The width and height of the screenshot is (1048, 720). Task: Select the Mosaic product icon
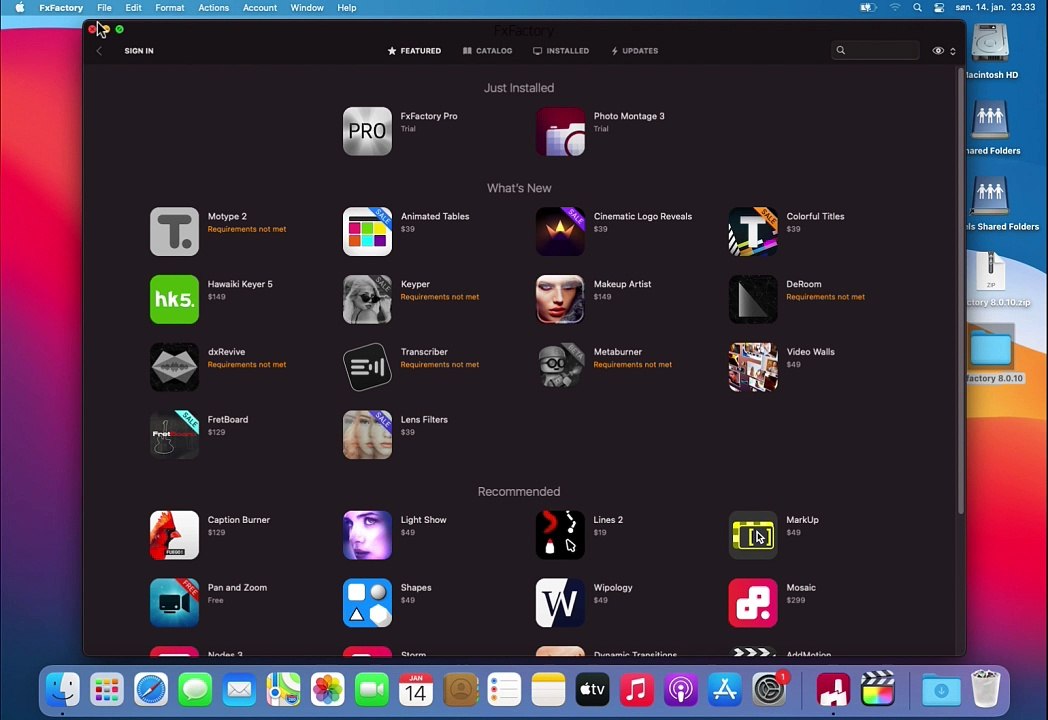point(753,603)
